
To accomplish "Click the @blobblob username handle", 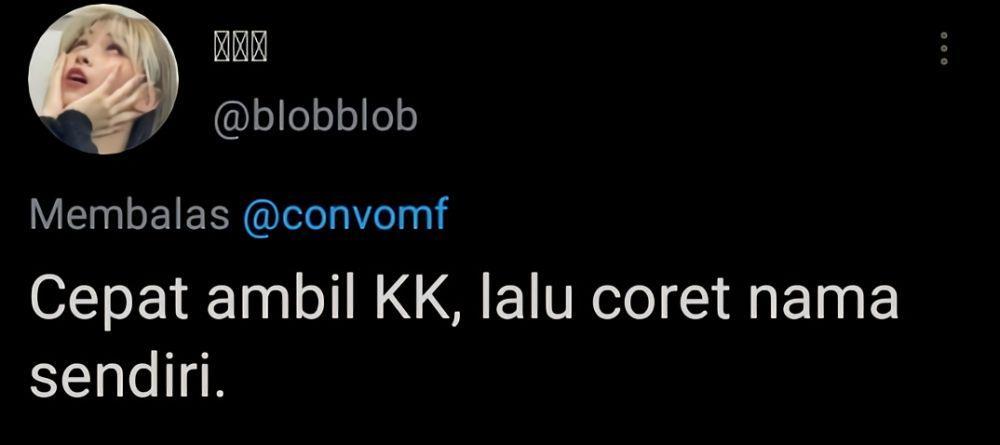I will pos(315,117).
